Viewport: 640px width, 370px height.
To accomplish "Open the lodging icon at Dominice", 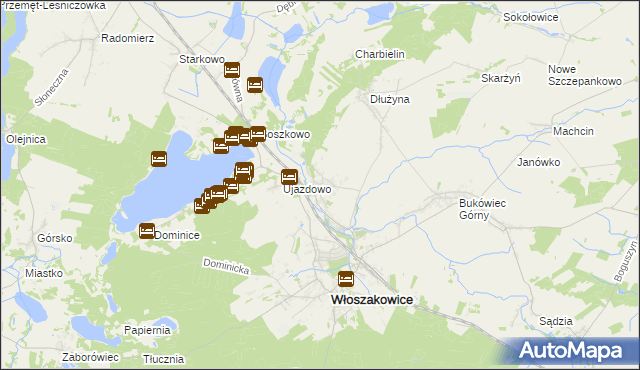I will coord(147,231).
